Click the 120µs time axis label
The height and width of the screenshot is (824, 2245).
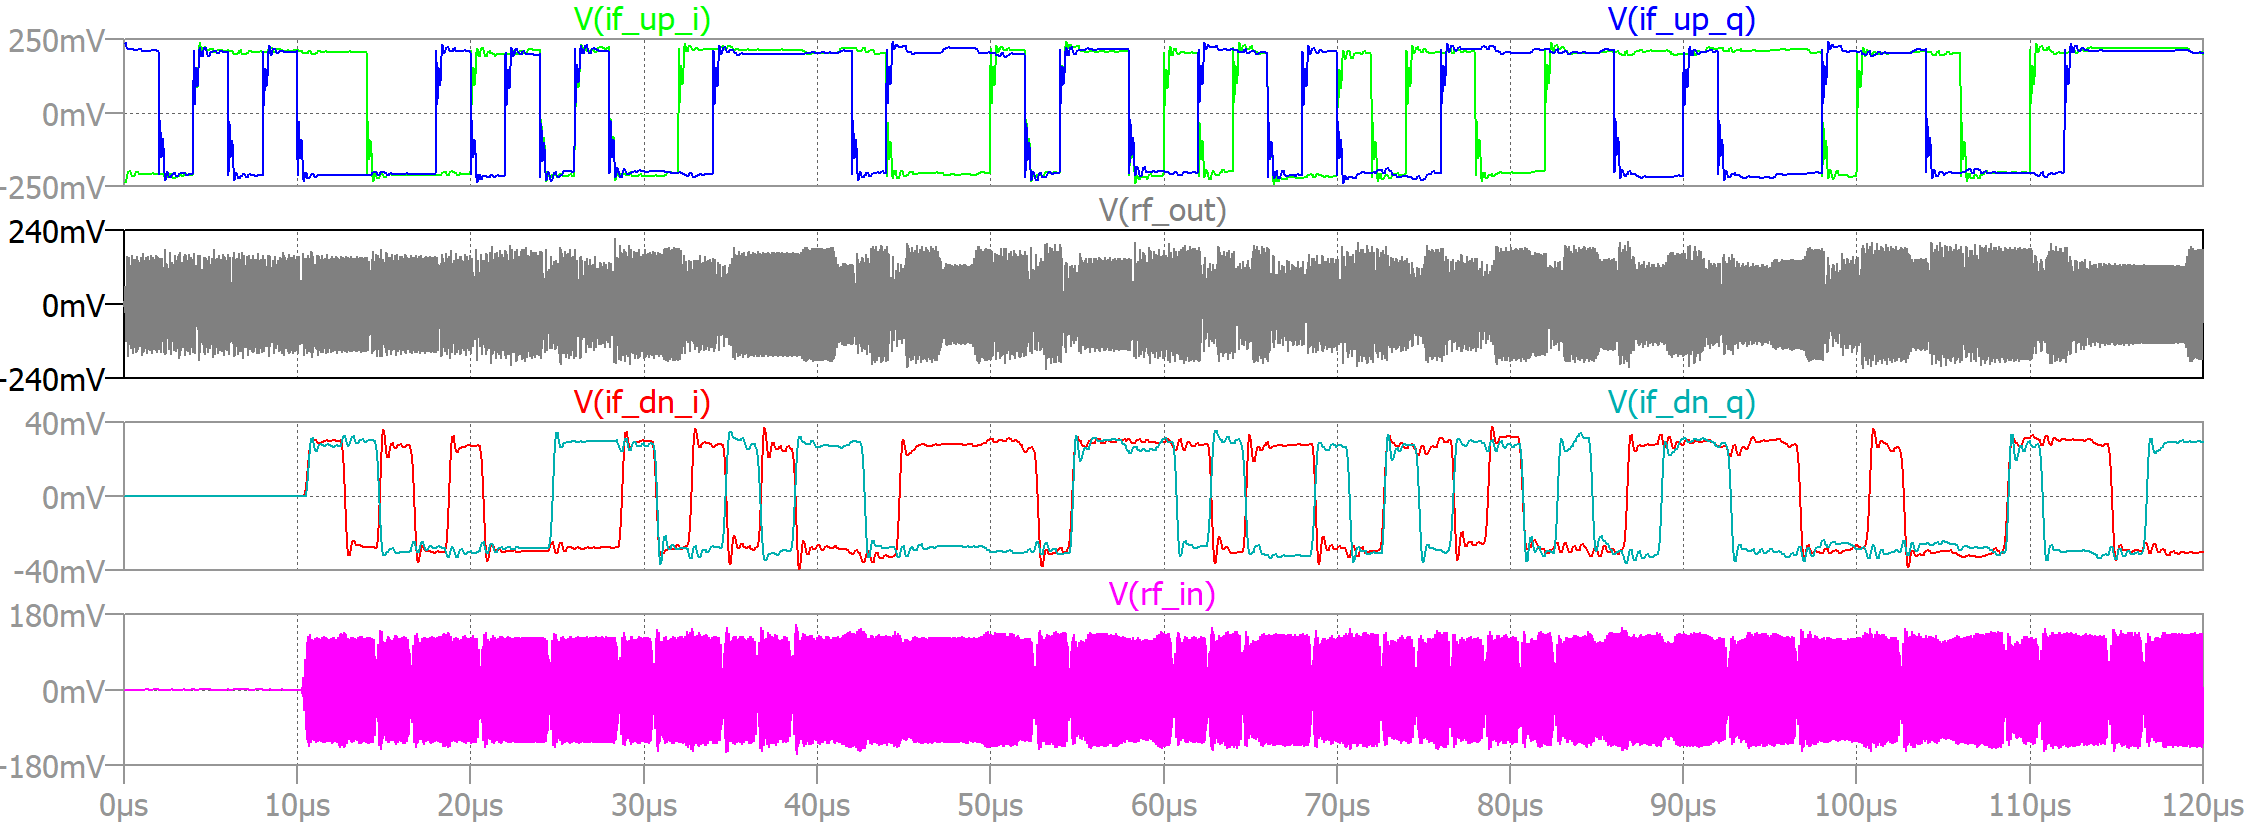pyautogui.click(x=2202, y=805)
